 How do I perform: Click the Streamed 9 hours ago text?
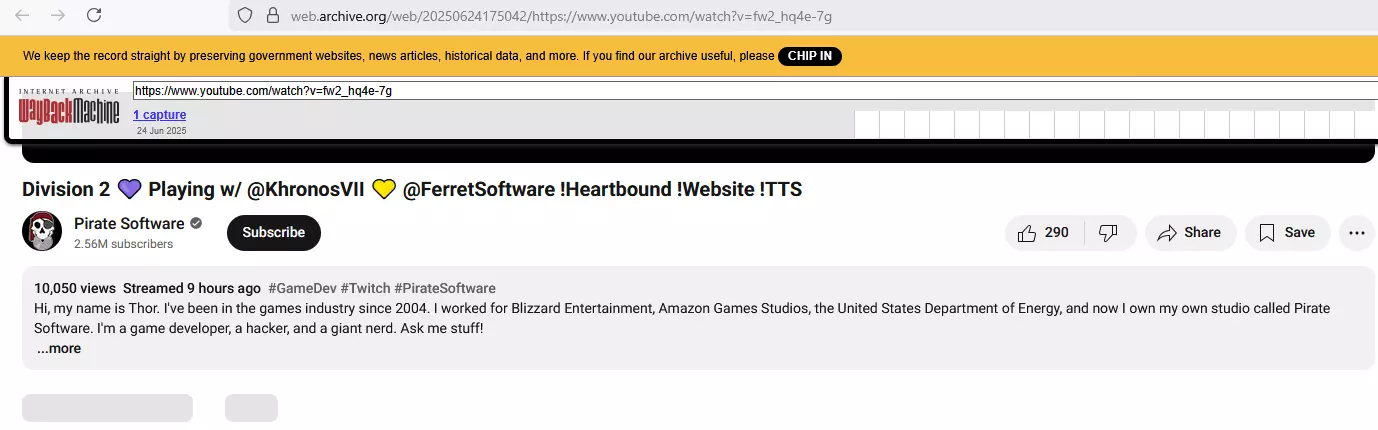tap(192, 288)
